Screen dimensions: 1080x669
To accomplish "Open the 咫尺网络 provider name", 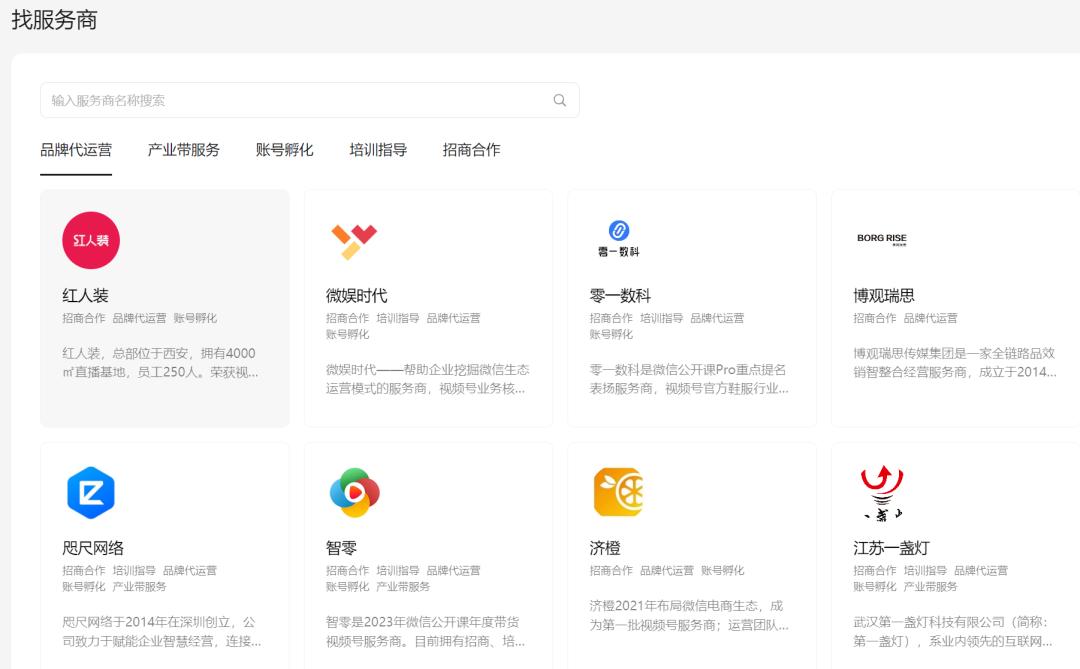I will pyautogui.click(x=93, y=548).
